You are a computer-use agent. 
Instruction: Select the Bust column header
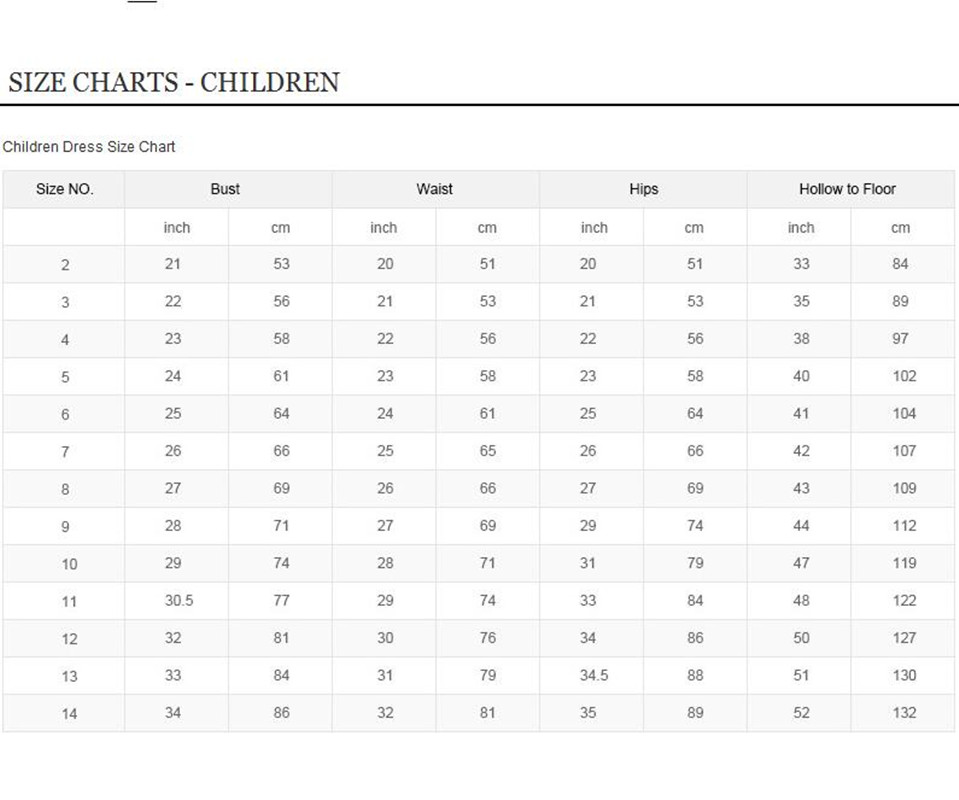click(x=225, y=189)
